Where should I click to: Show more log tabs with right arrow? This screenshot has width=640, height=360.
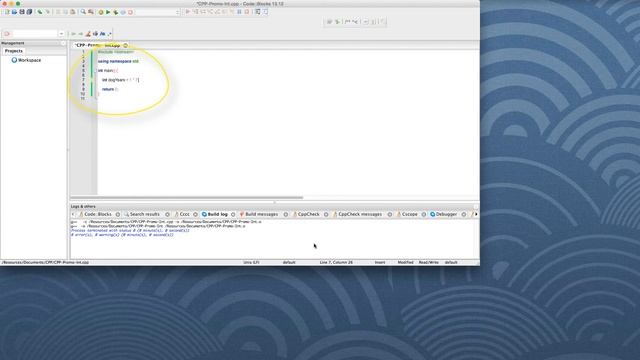click(476, 214)
